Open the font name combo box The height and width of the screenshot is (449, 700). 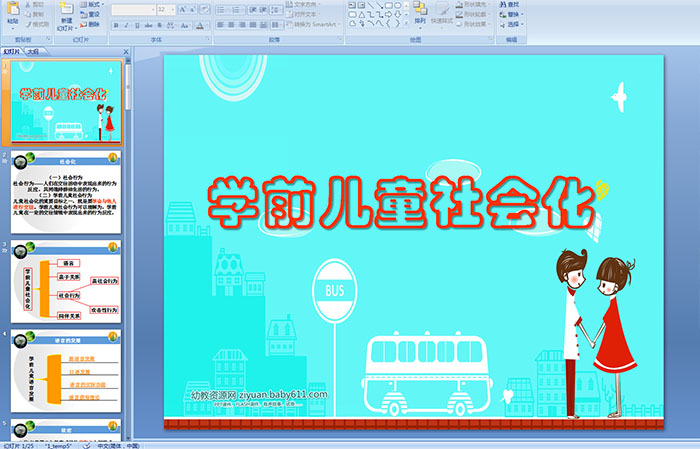click(133, 9)
